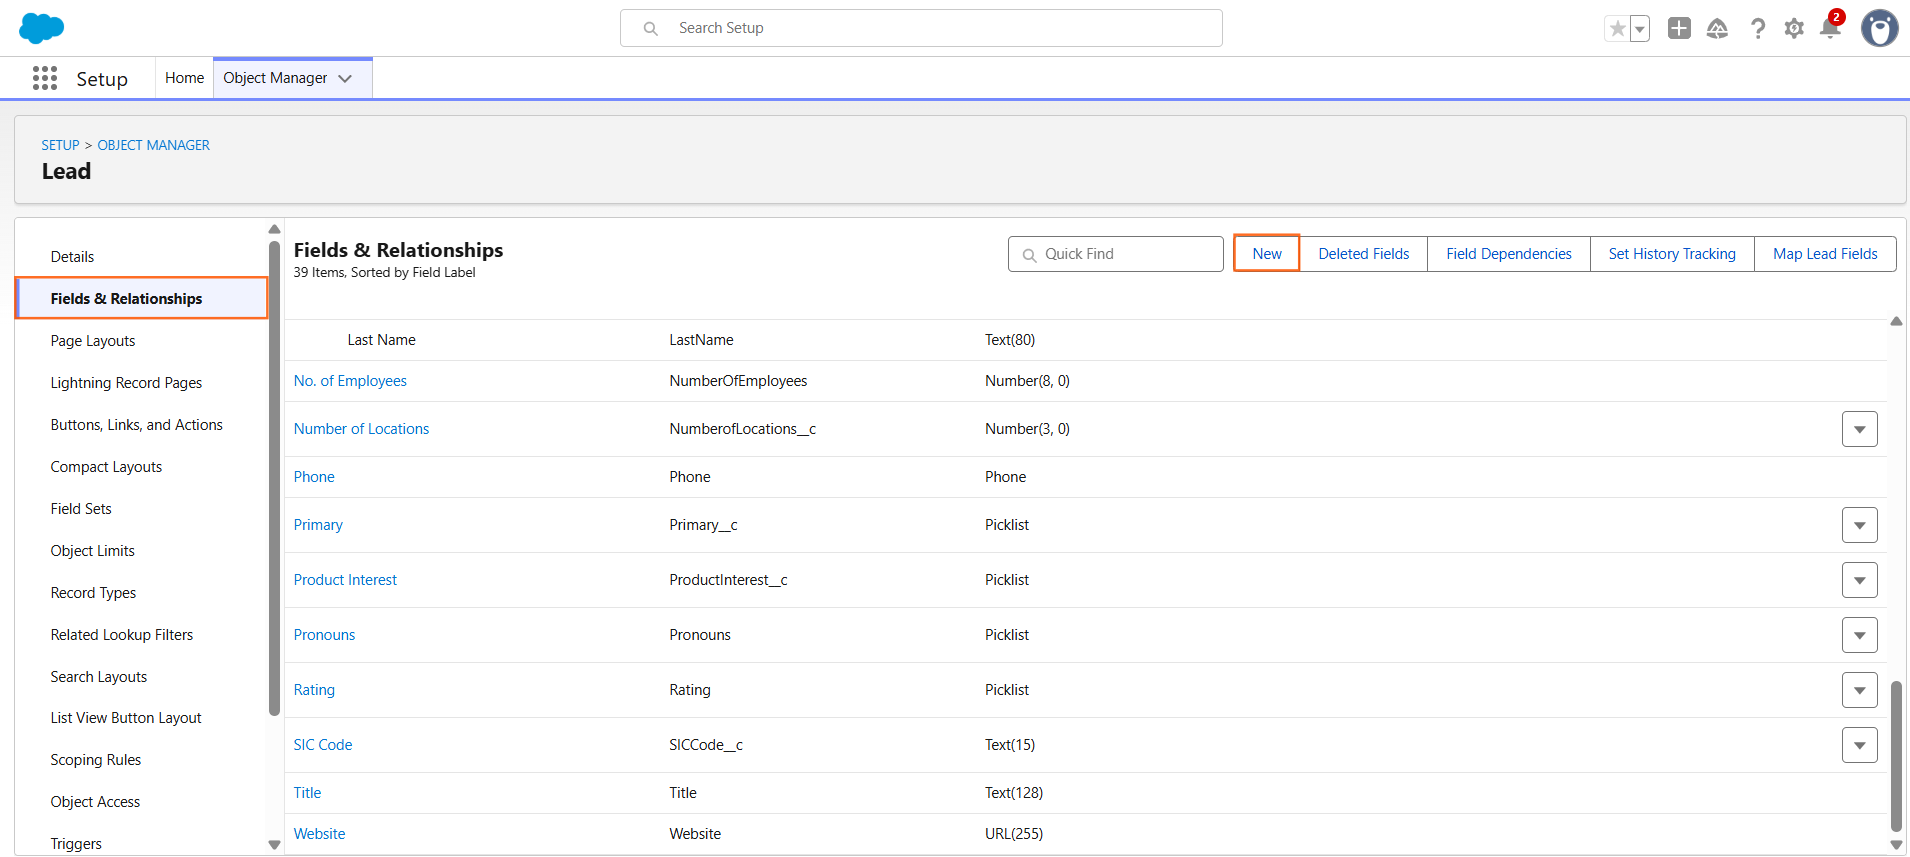Open the help question mark icon
Image resolution: width=1910 pixels, height=857 pixels.
(x=1757, y=28)
